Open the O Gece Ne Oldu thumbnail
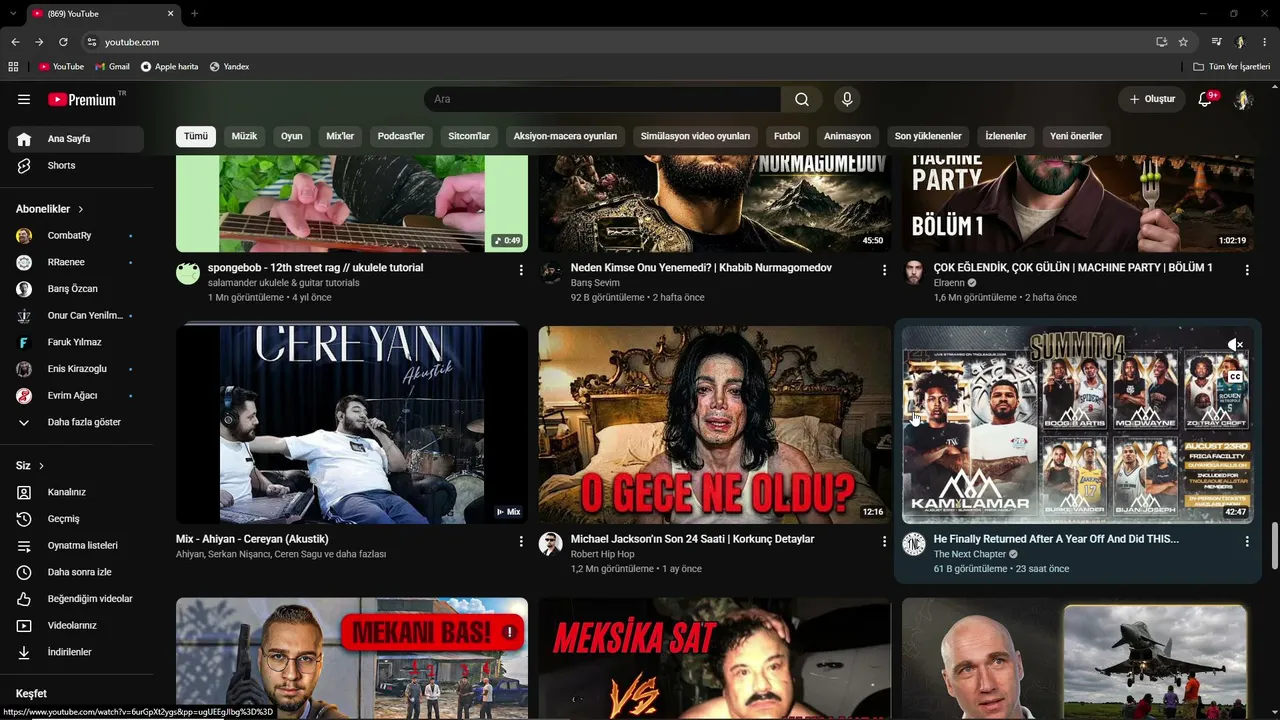 pyautogui.click(x=714, y=424)
